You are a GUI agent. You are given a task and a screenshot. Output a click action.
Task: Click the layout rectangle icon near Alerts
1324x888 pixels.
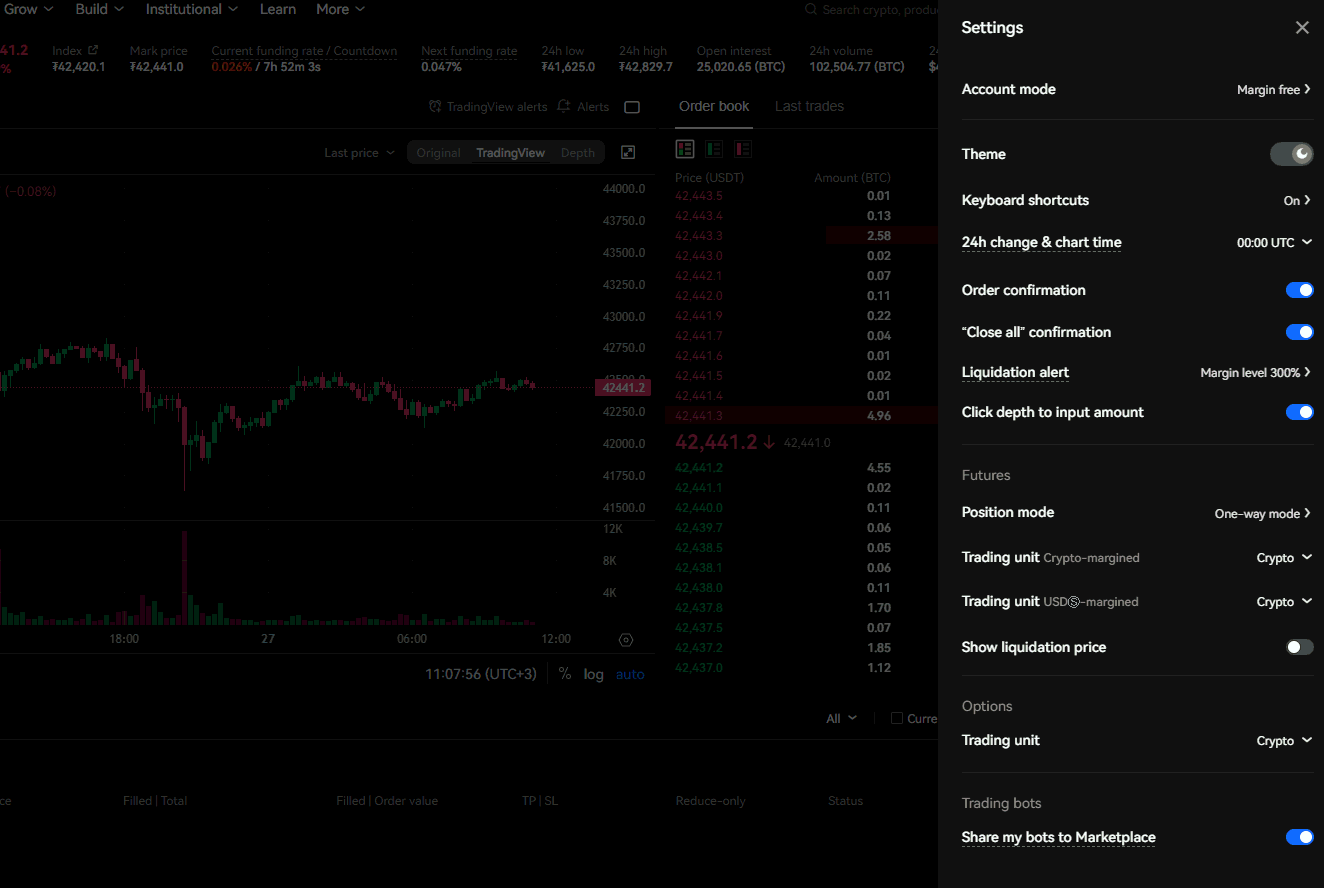tap(632, 107)
